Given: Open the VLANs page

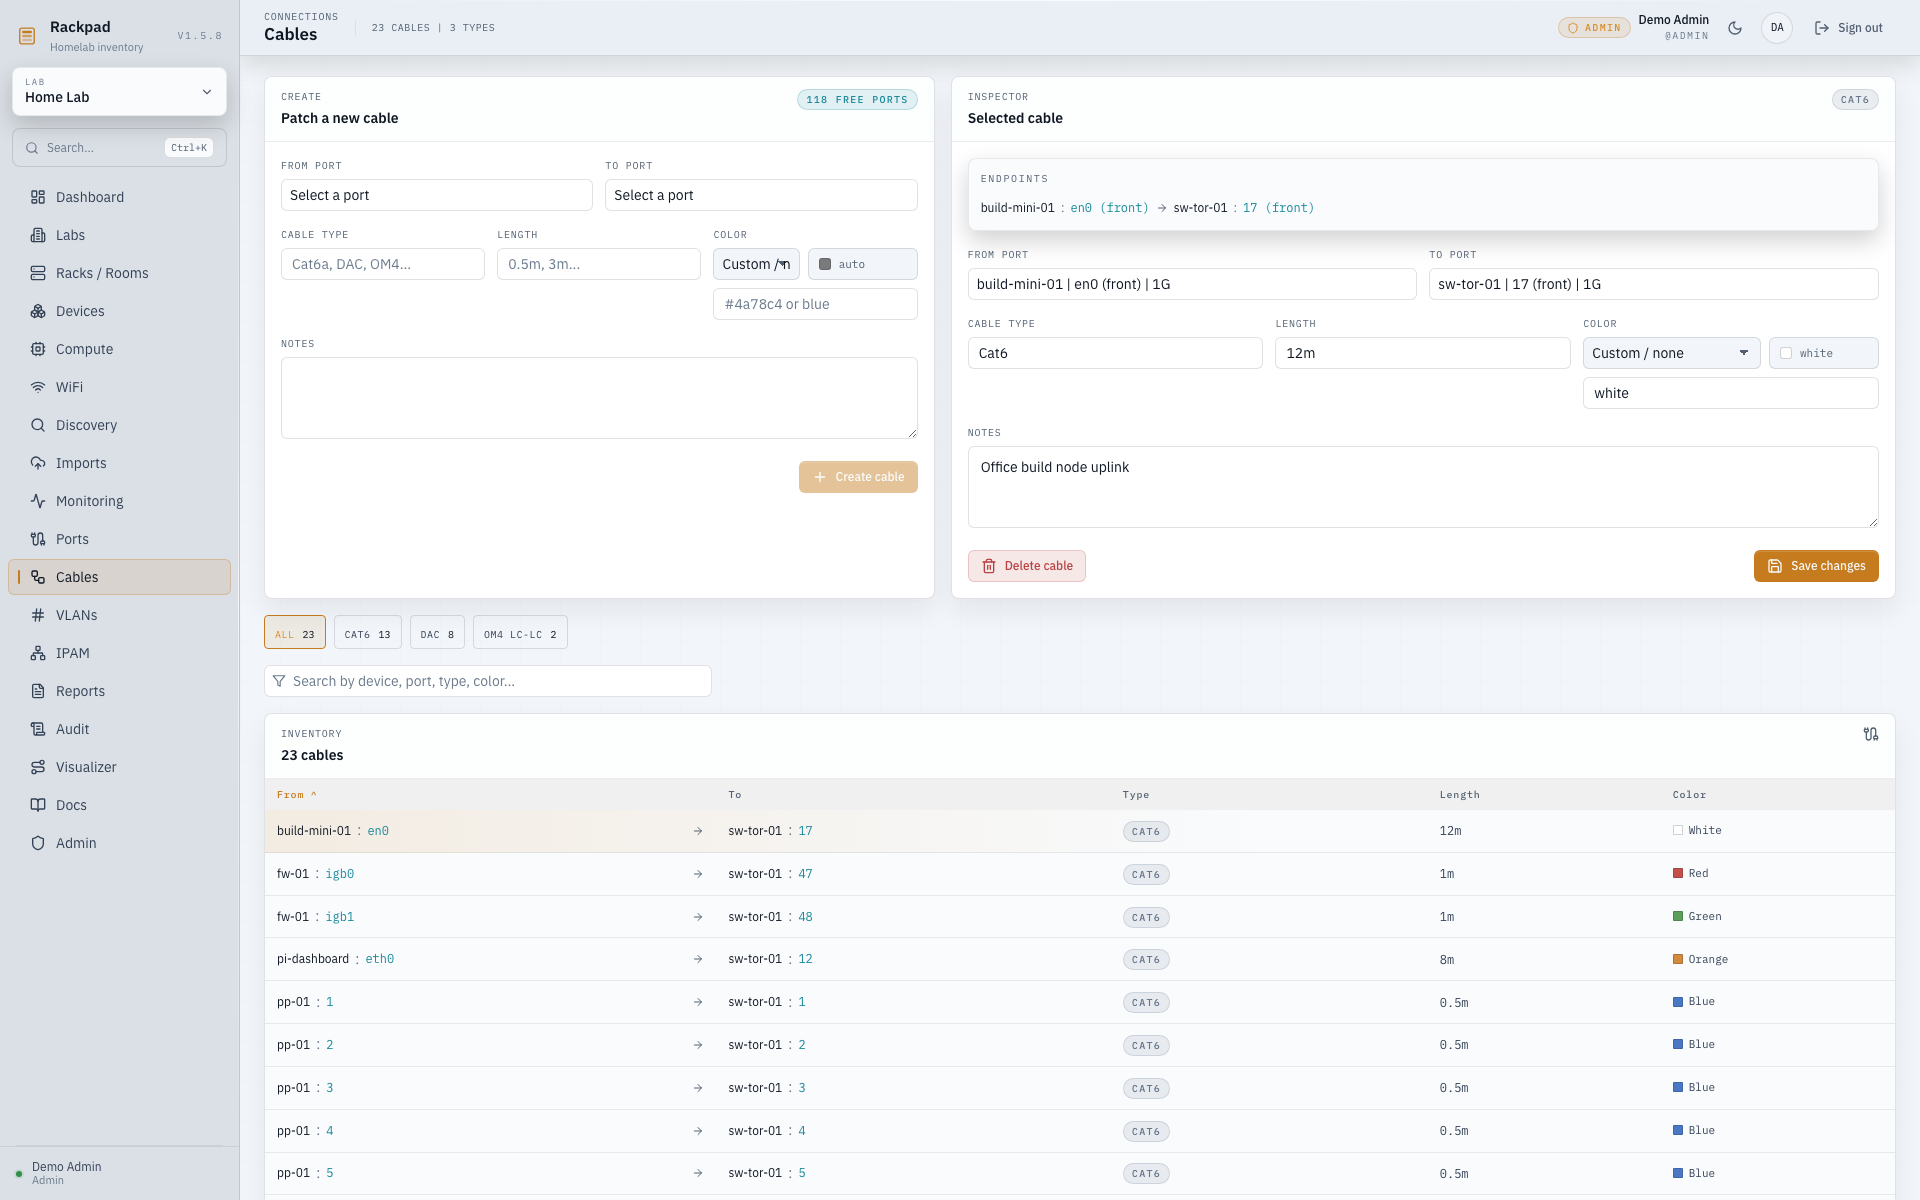Looking at the screenshot, I should (x=119, y=615).
